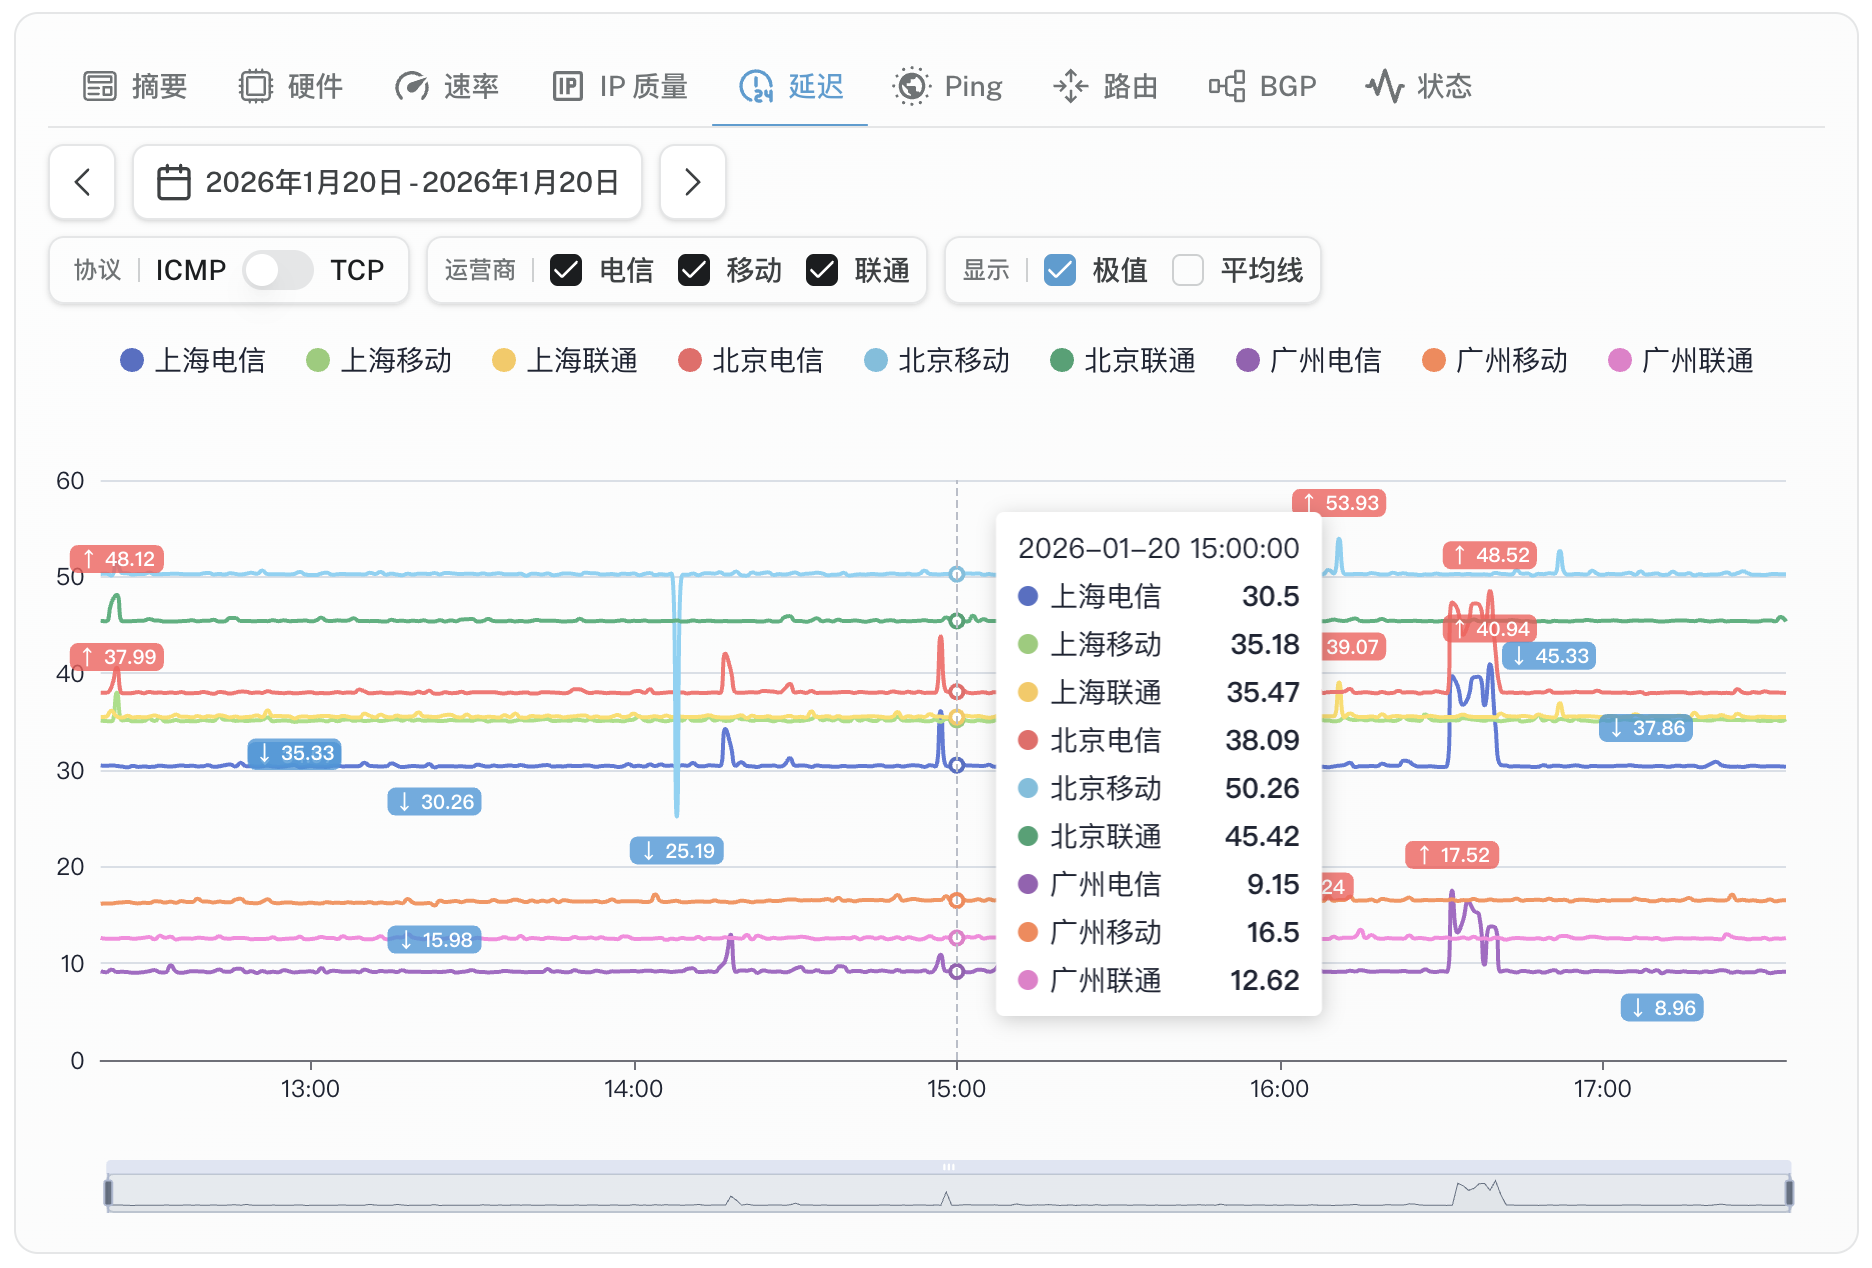Hide the 北京移动 series in legend
This screenshot has width=1872, height=1268.
[x=937, y=360]
